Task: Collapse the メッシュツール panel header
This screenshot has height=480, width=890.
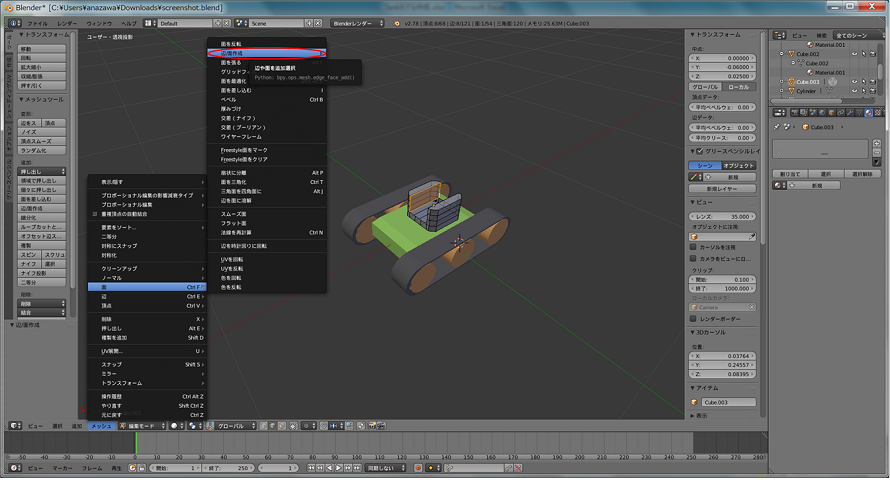Action: click(x=40, y=100)
